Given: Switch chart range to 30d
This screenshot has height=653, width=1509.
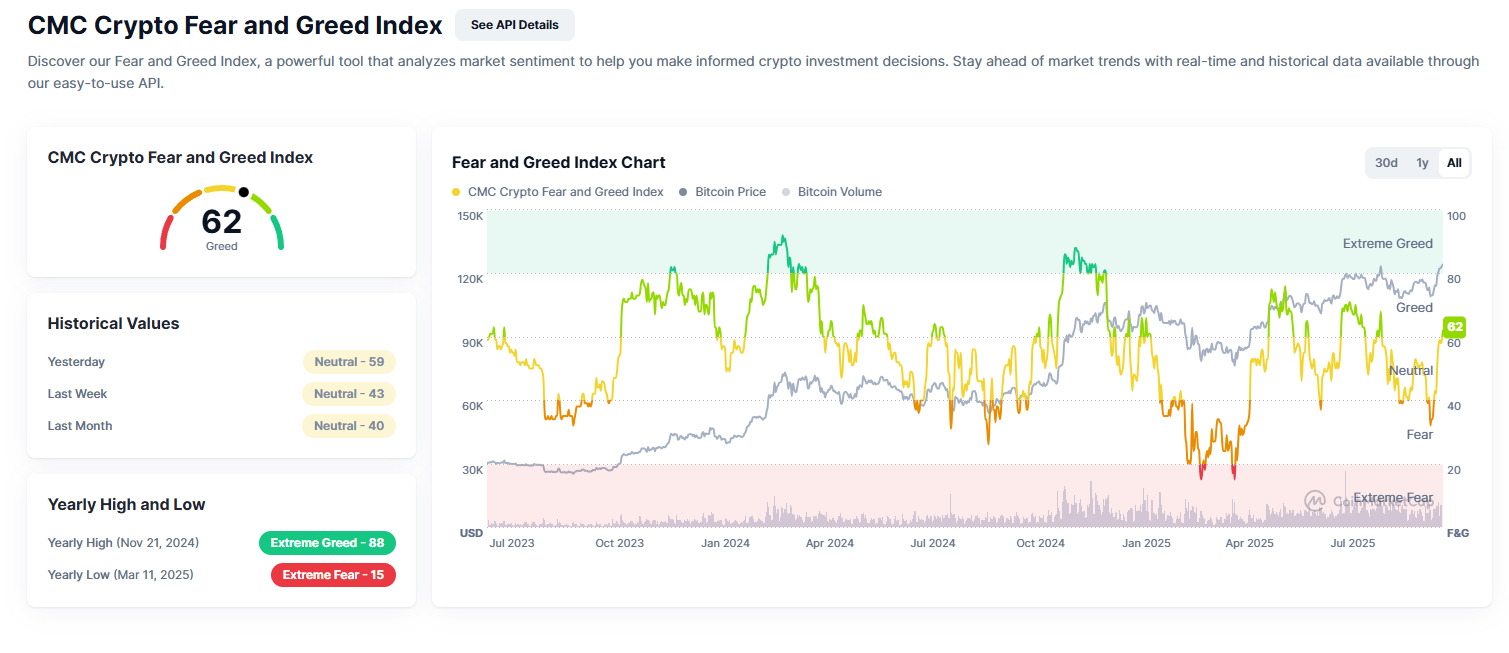Looking at the screenshot, I should click(x=1386, y=163).
